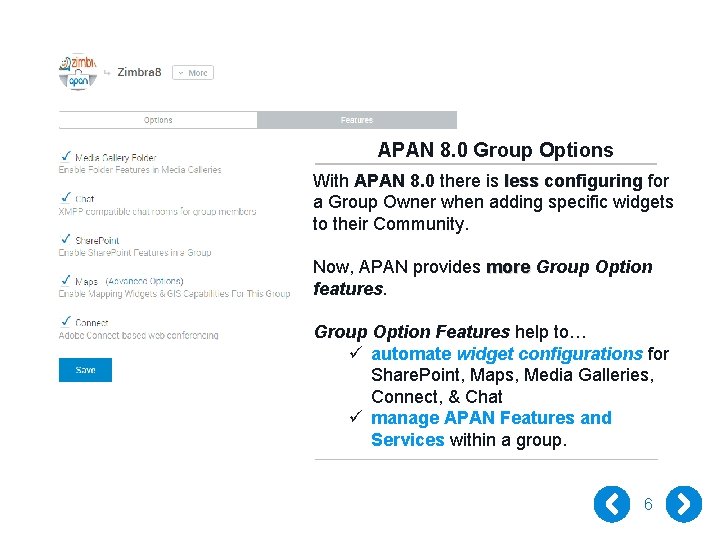
Task: Go to the next slide arrow
Action: click(684, 504)
